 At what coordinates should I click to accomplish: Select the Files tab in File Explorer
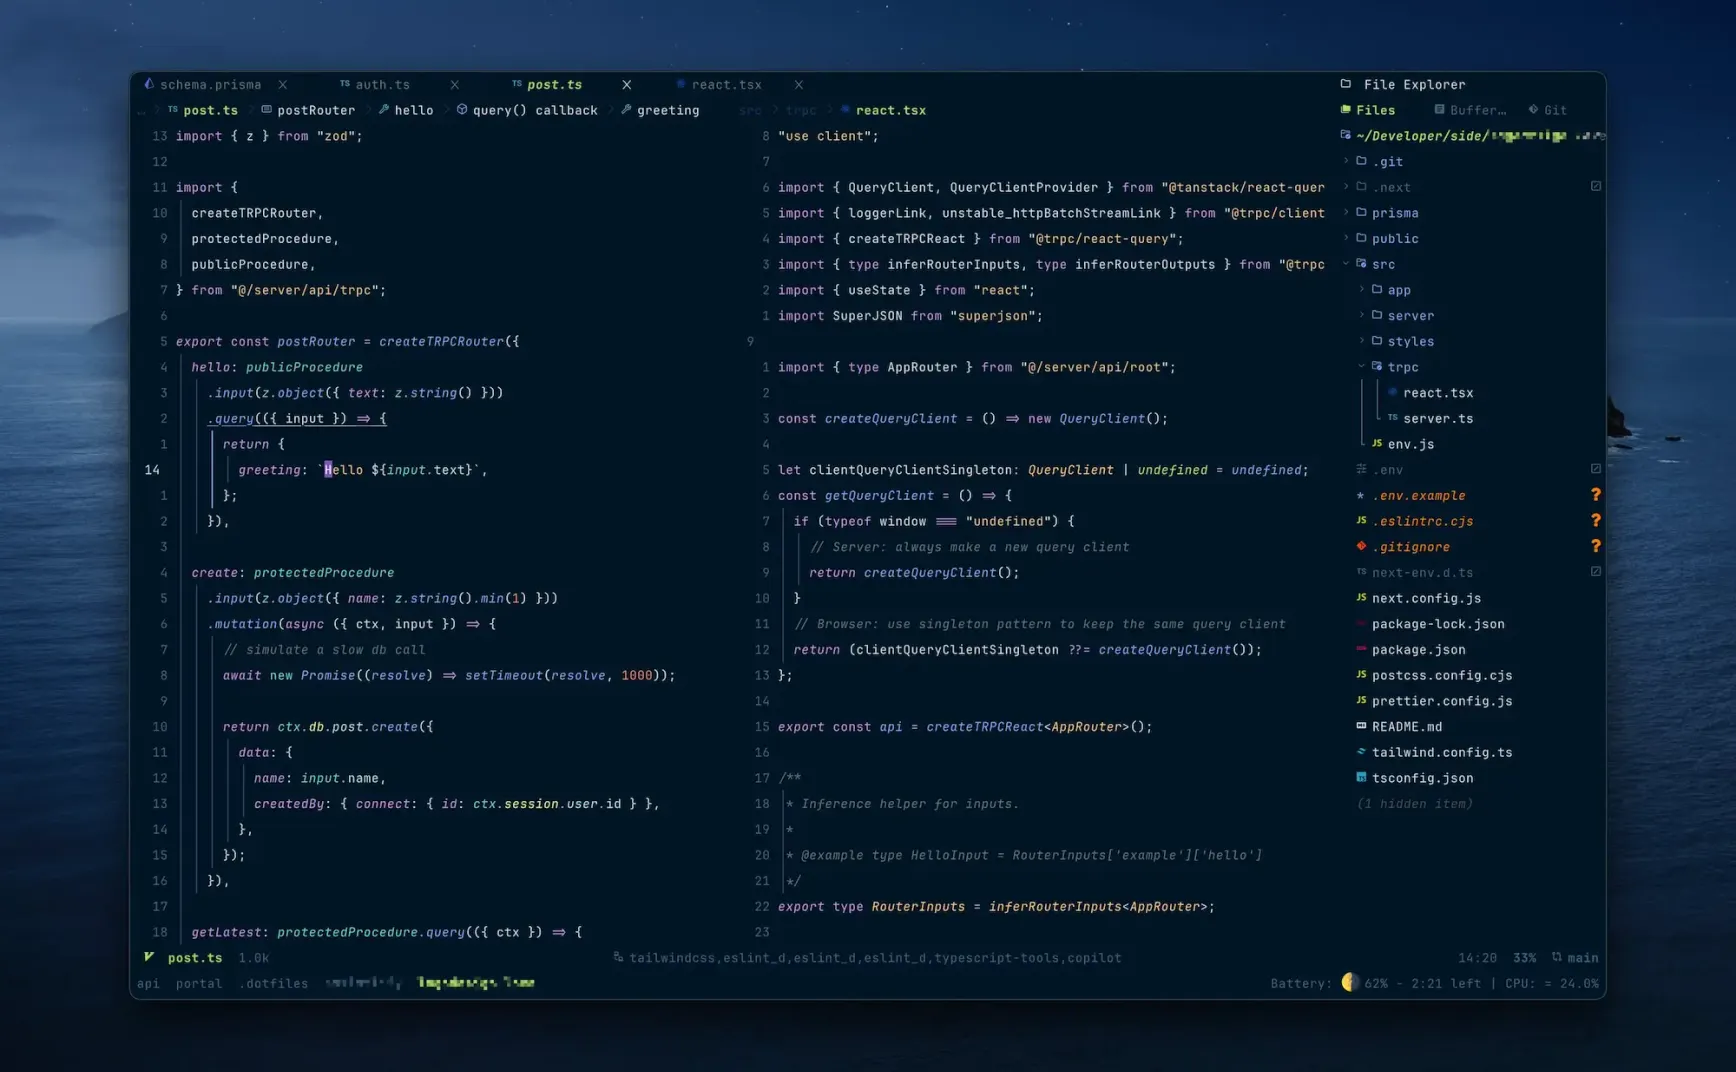[1368, 110]
